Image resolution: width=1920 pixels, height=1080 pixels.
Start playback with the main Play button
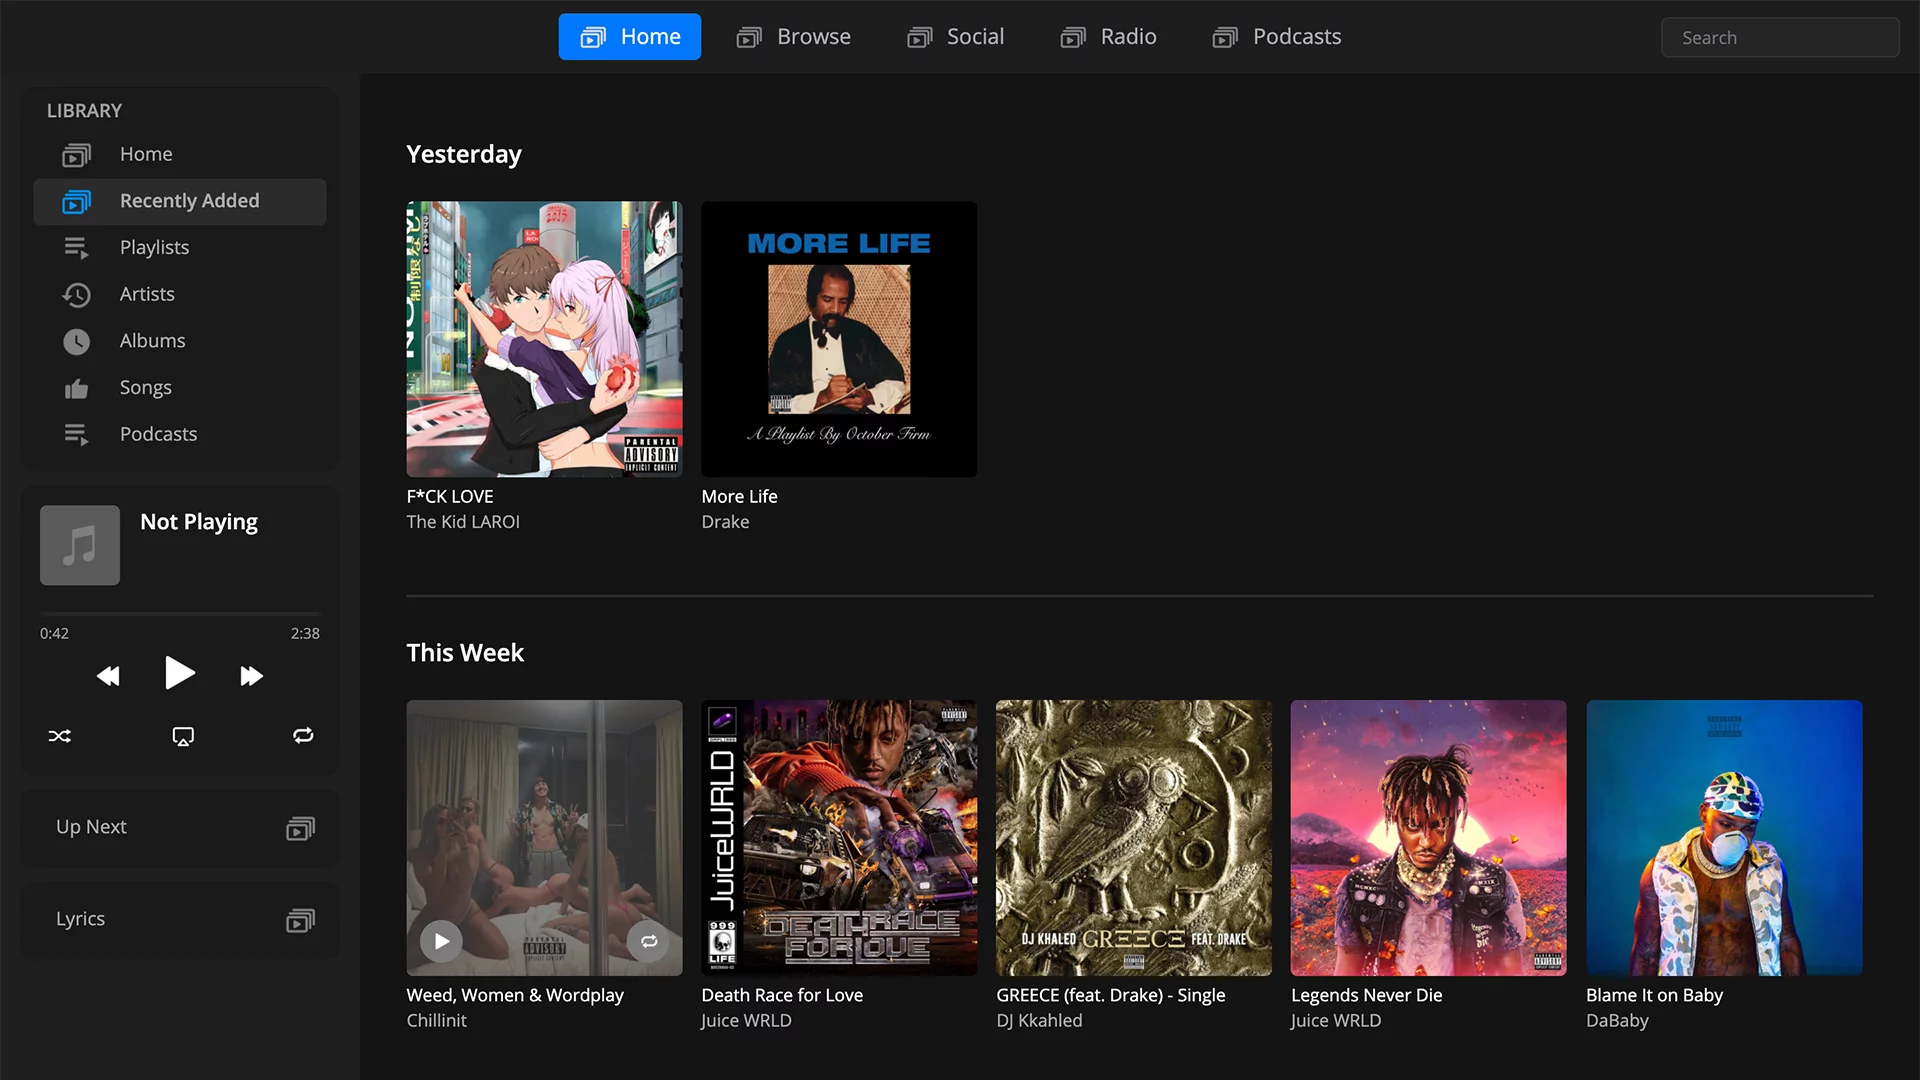[180, 673]
